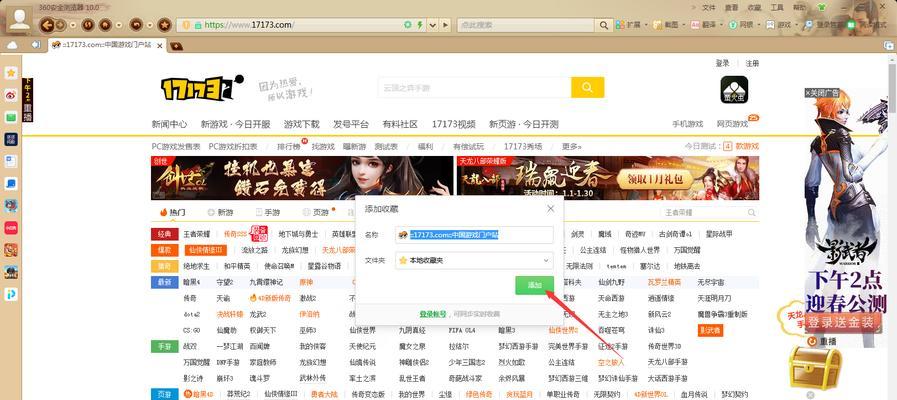Viewport: 897px width, 400px height.
Task: Click 发号平台 navigation link
Action: pos(351,124)
